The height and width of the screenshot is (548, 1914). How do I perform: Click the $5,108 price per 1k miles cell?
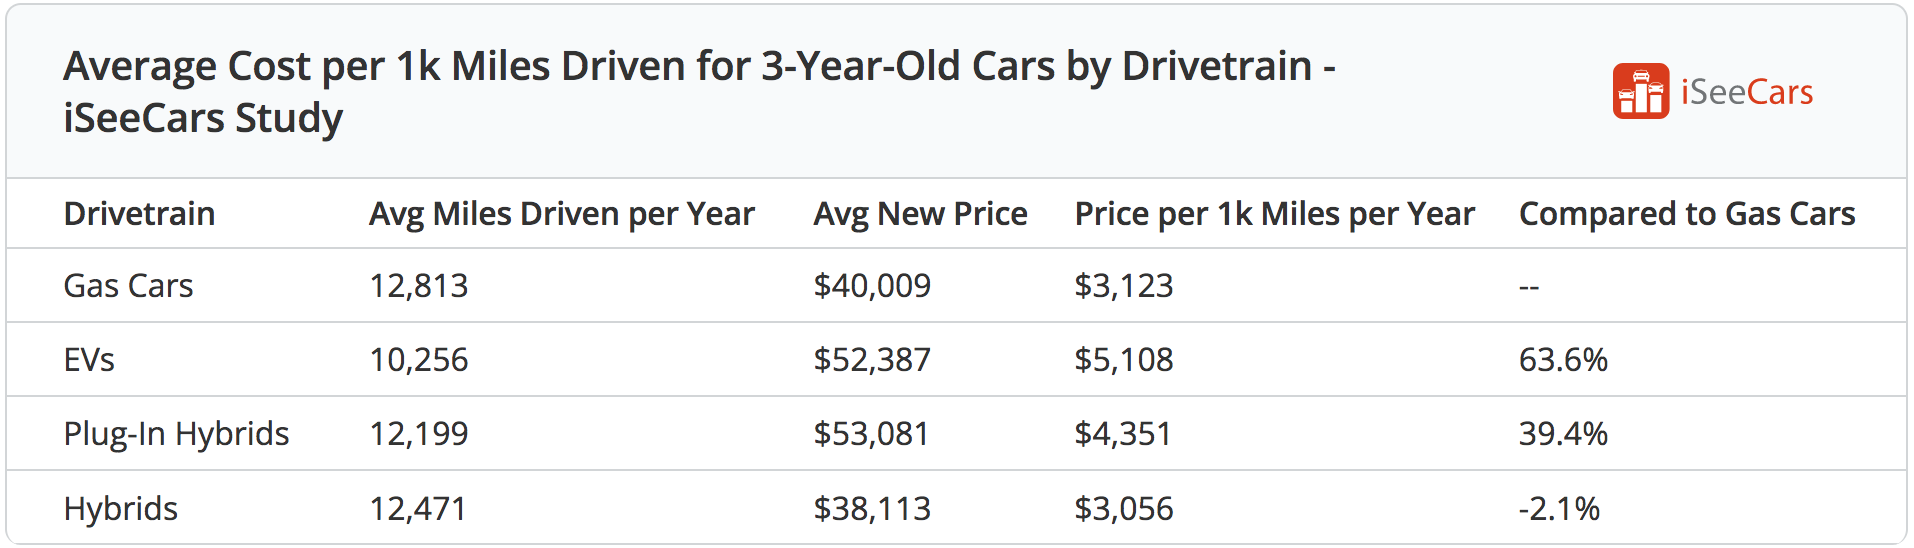[1123, 360]
